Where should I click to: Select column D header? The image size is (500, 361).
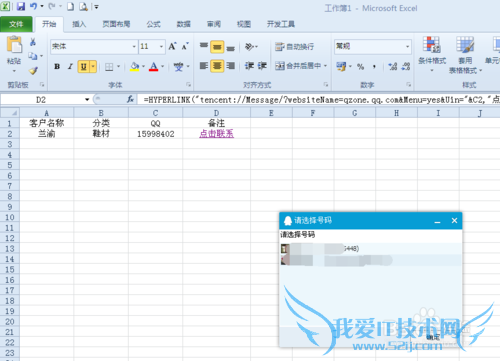point(216,113)
